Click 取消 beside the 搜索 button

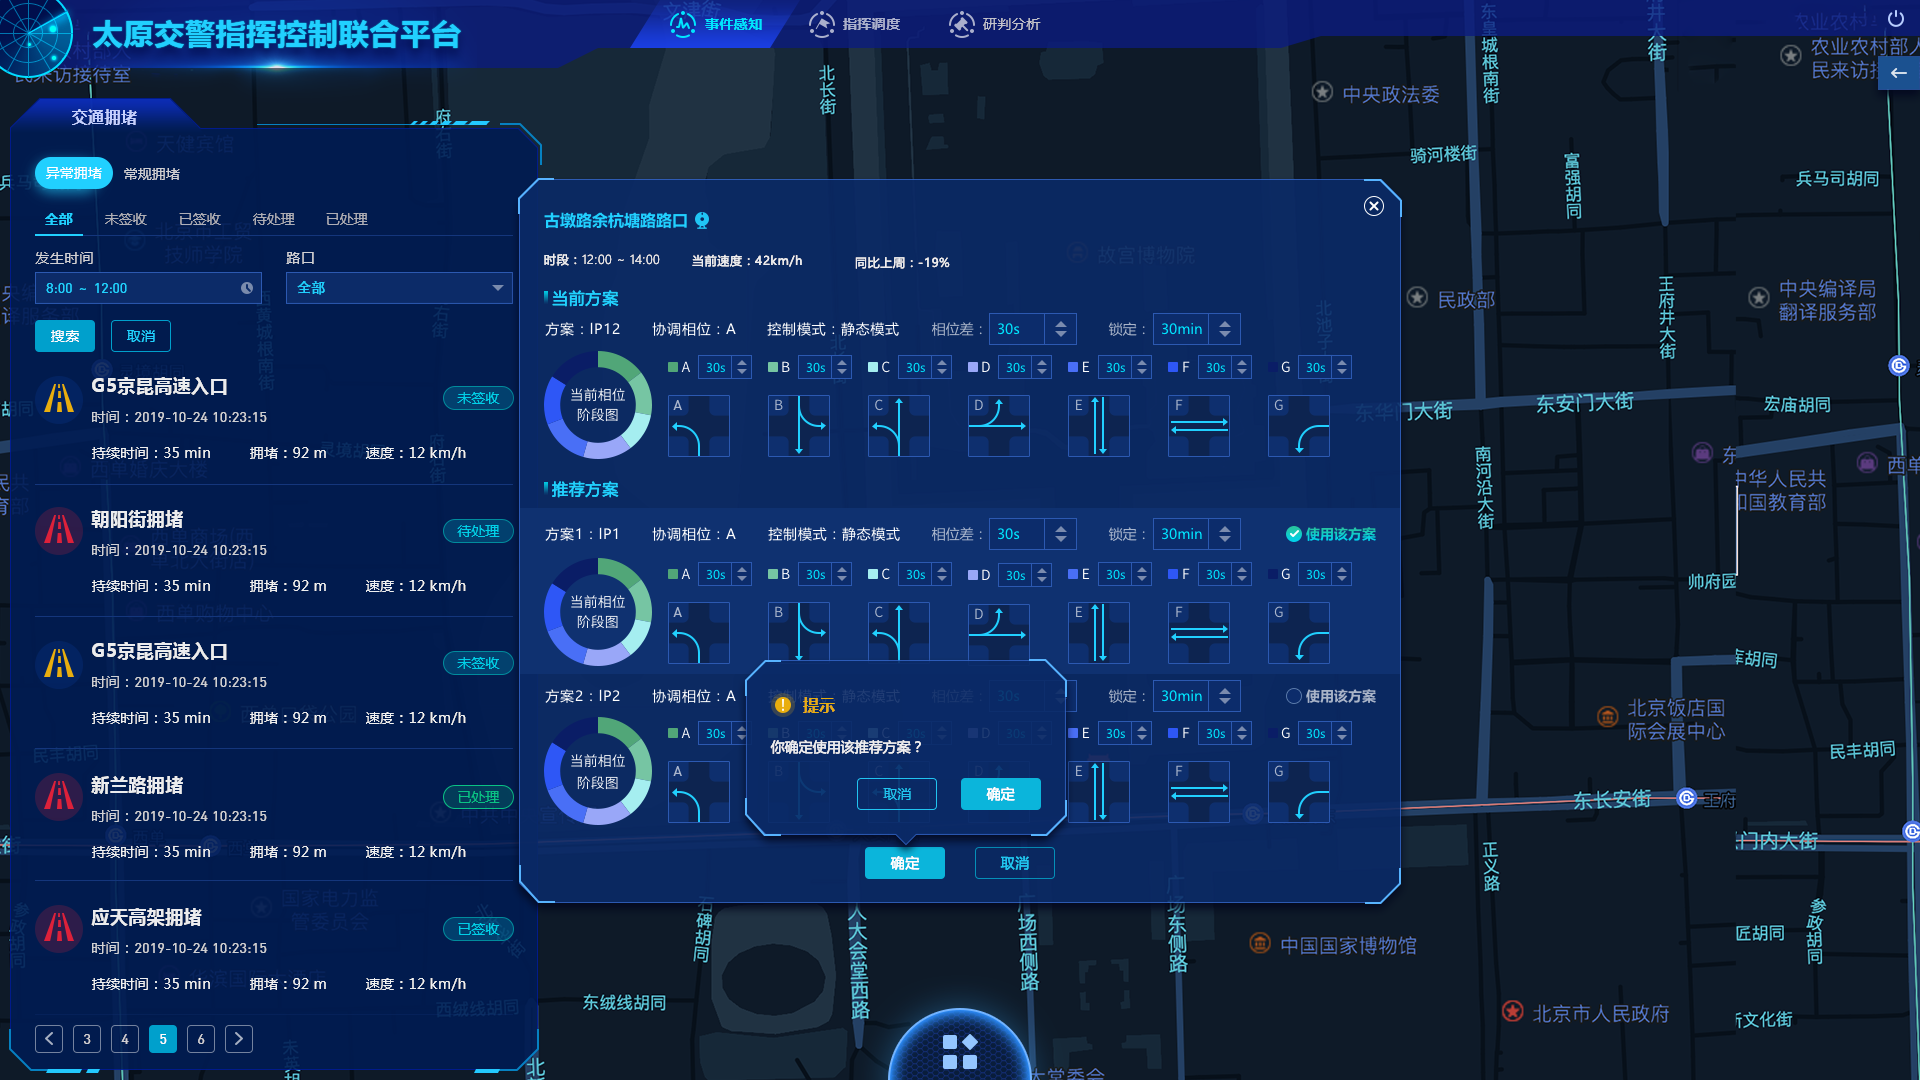click(x=141, y=336)
